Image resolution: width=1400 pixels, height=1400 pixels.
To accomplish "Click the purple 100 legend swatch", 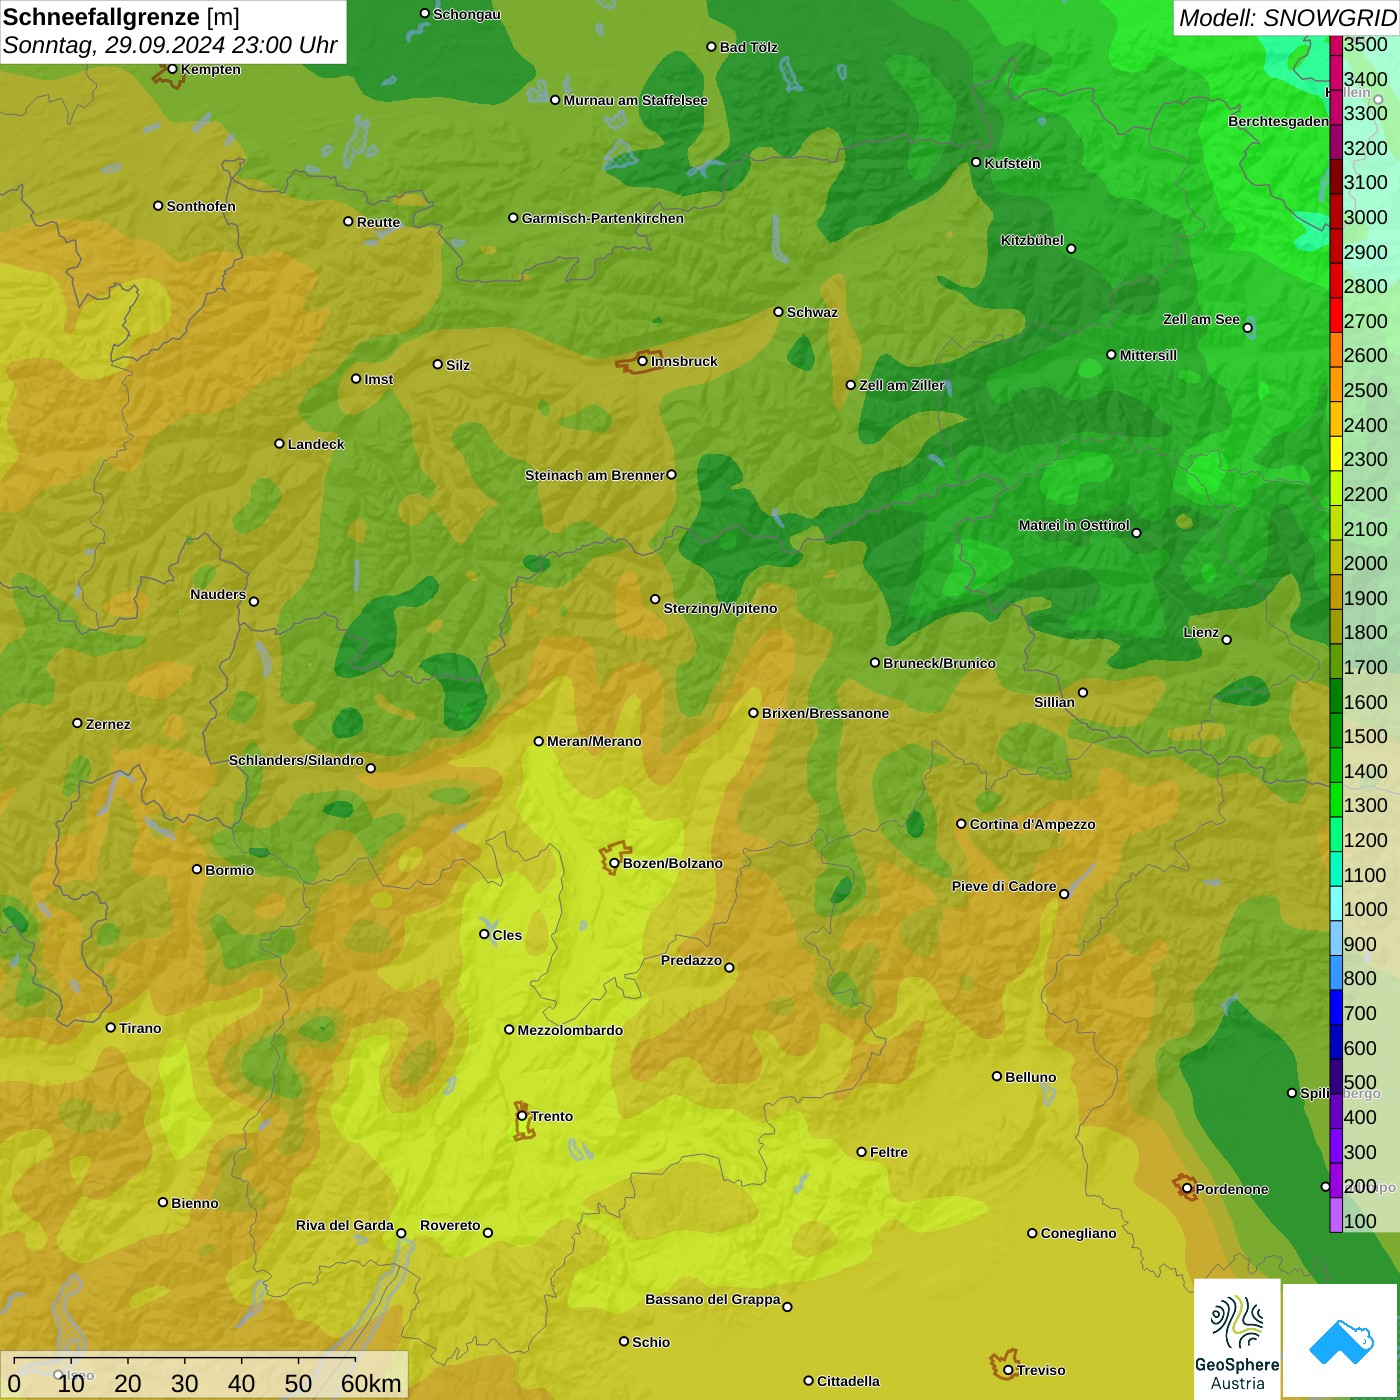I will click(1335, 1215).
